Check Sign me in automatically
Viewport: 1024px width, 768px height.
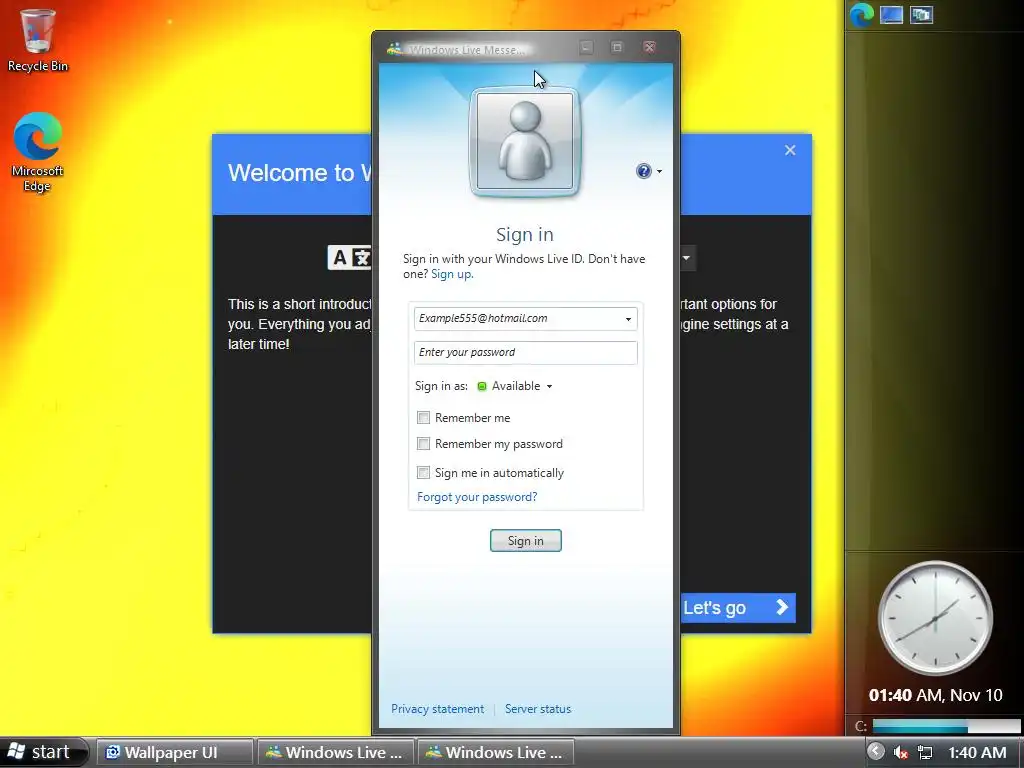pos(423,472)
